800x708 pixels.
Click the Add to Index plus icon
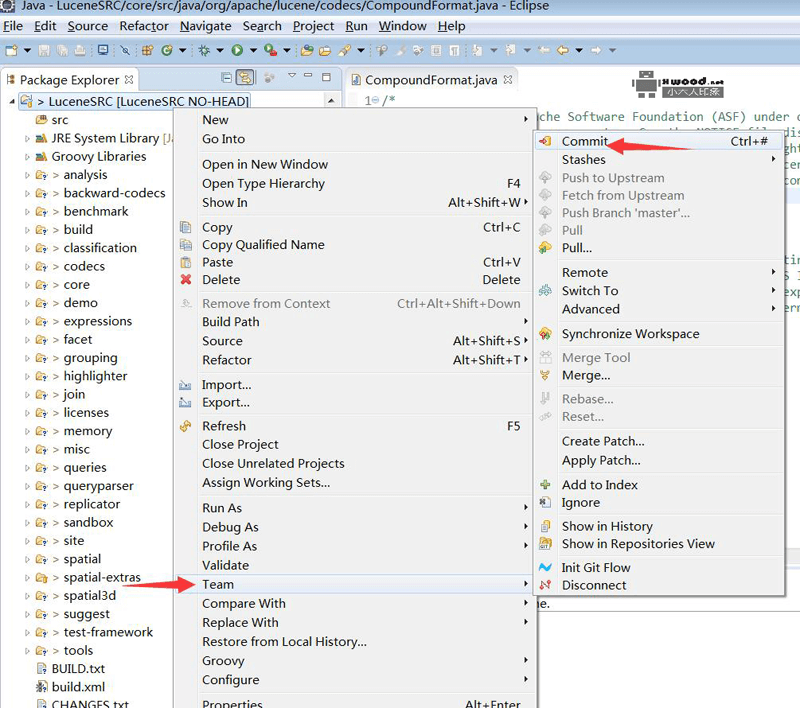[x=545, y=485]
